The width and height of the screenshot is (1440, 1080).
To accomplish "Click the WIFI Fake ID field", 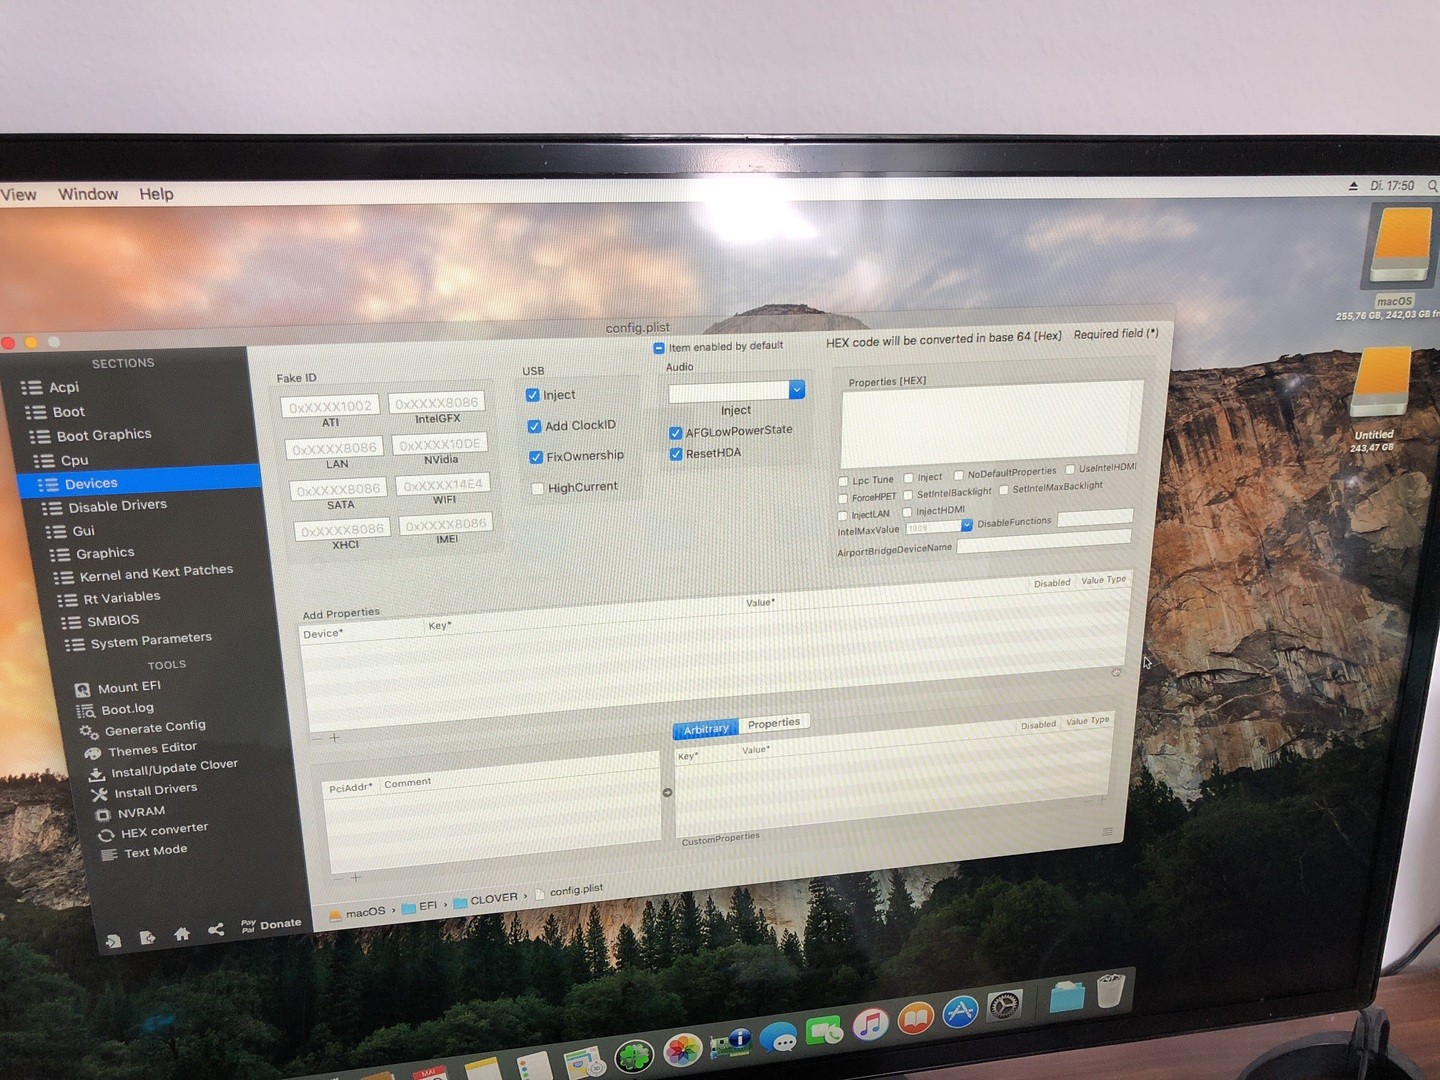I will tap(443, 485).
